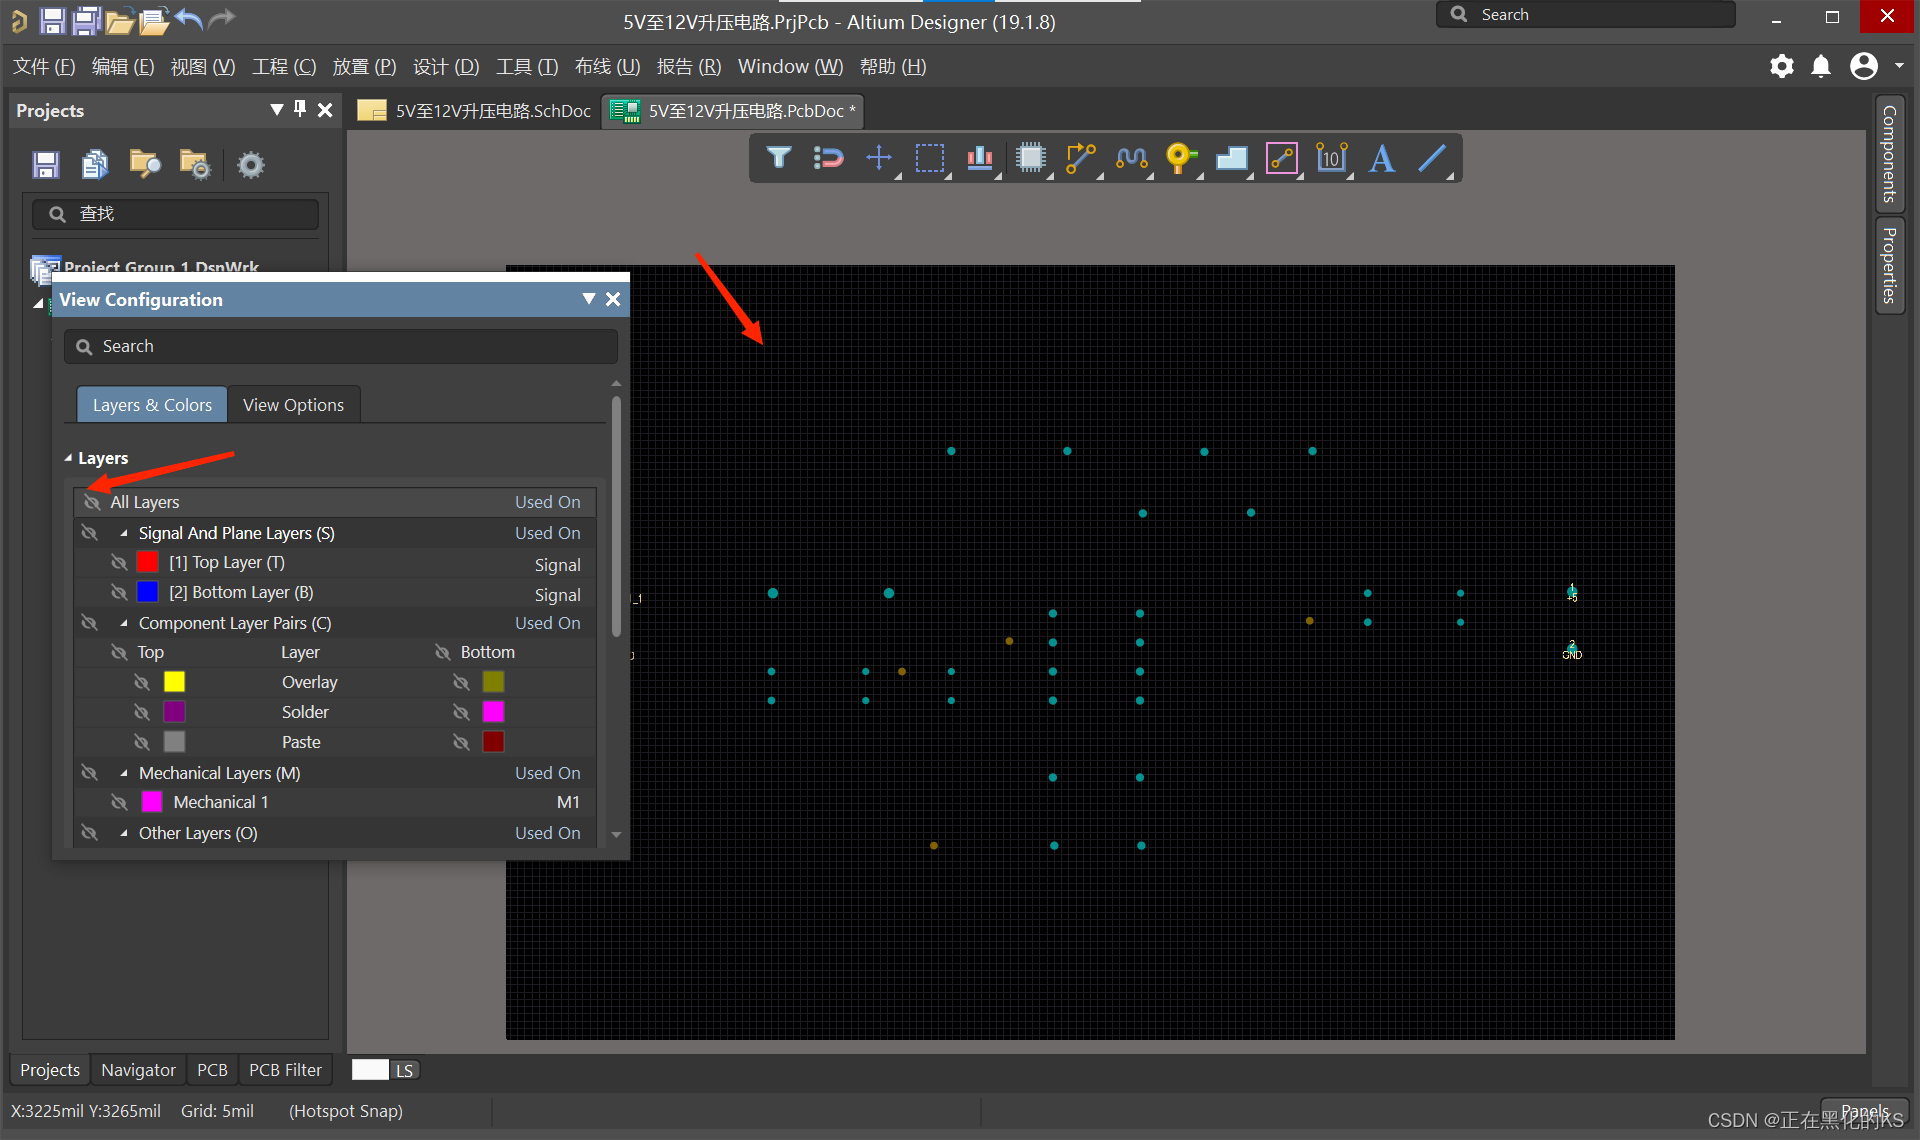Select the place dimension tool icon
Image resolution: width=1920 pixels, height=1140 pixels.
click(x=1331, y=158)
